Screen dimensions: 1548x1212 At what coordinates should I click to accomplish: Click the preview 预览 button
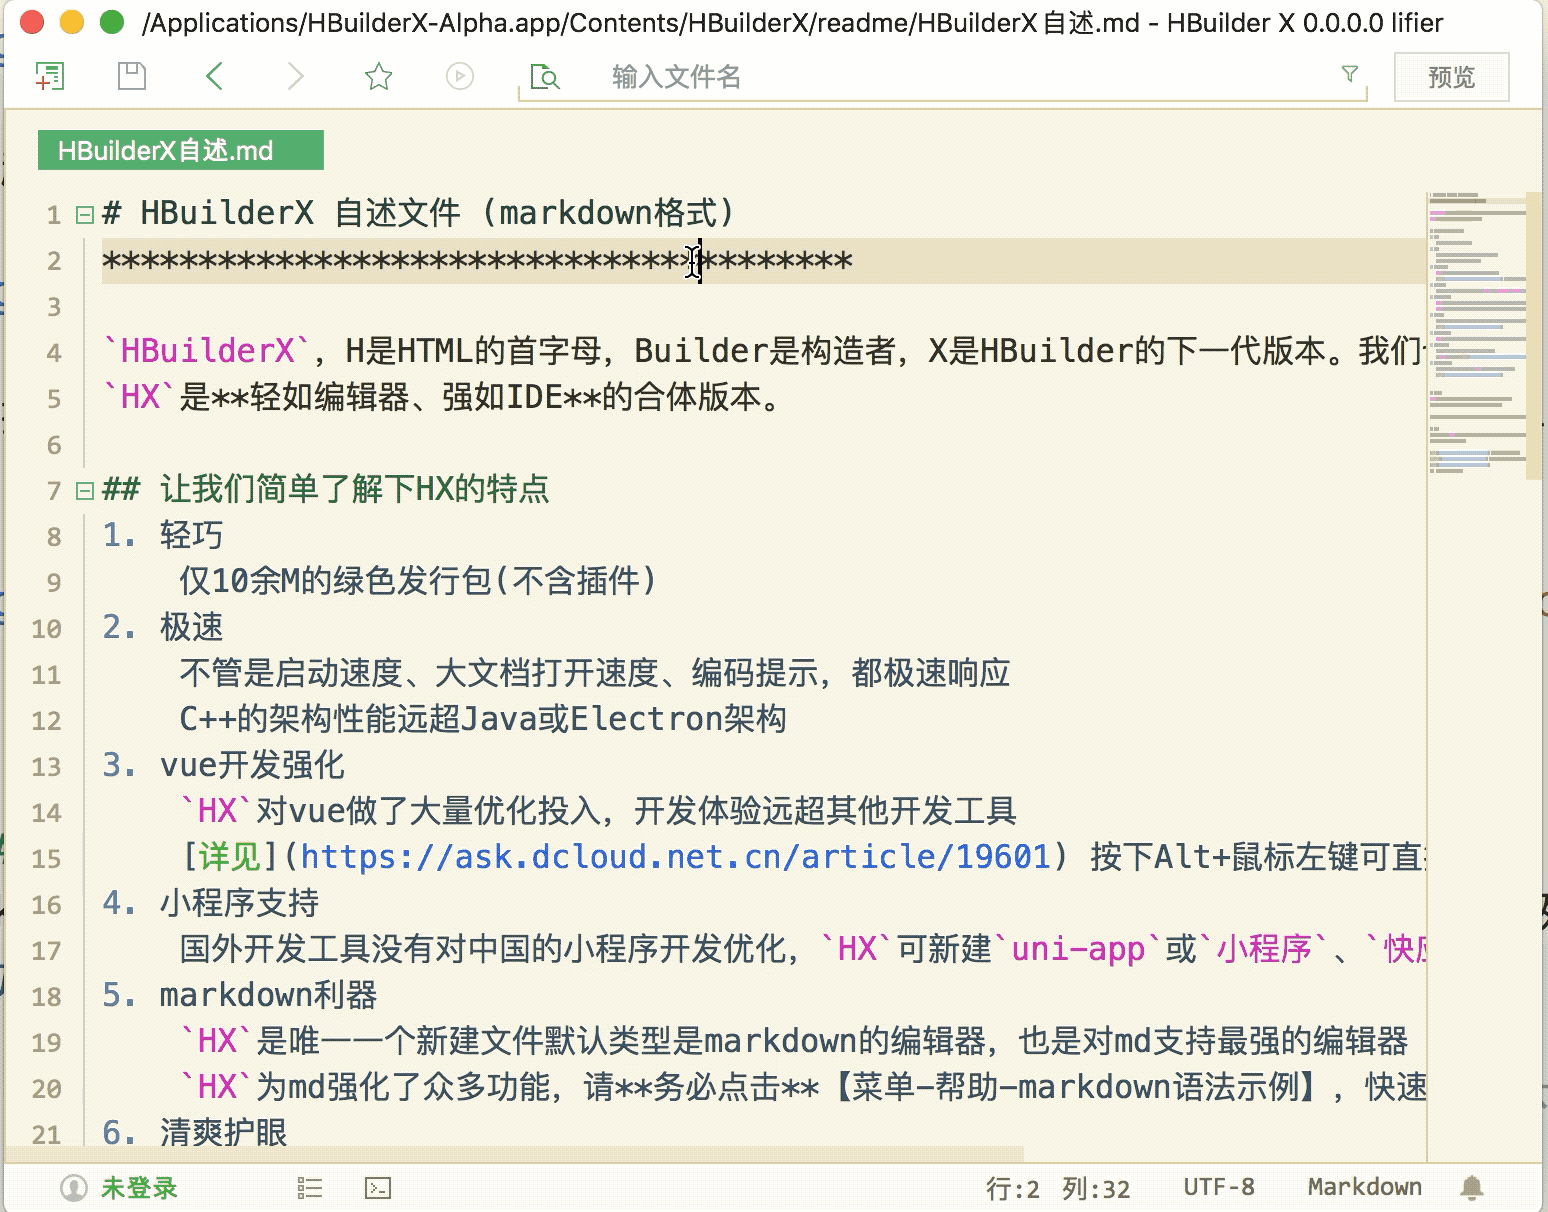click(x=1451, y=77)
